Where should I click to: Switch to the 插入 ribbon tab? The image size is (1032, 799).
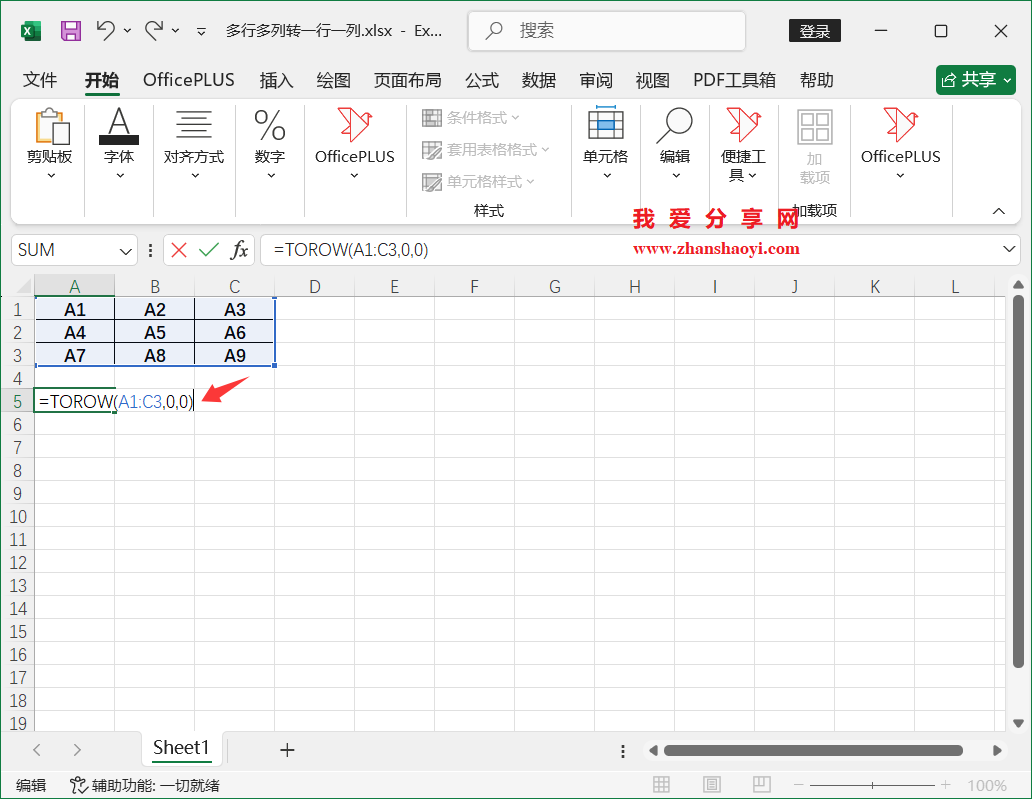(276, 80)
